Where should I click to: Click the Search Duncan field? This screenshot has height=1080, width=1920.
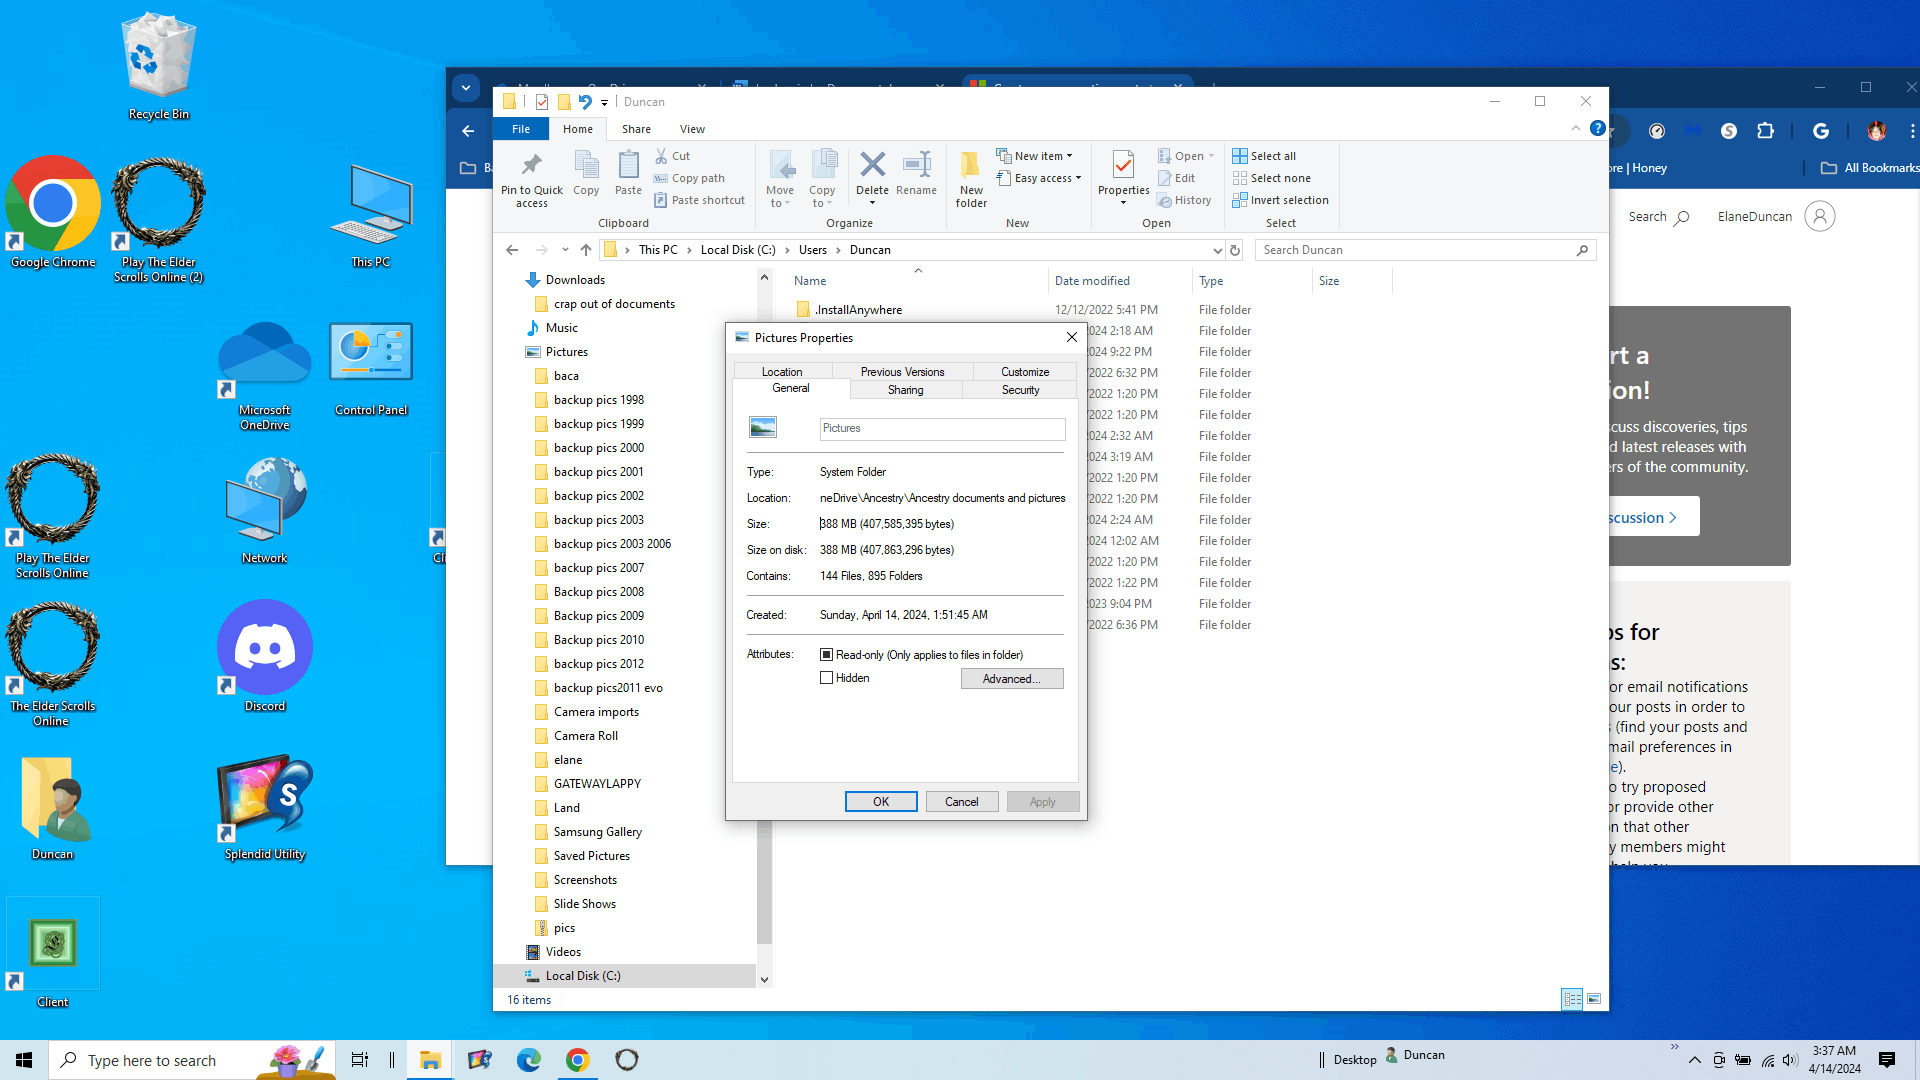(x=1415, y=250)
